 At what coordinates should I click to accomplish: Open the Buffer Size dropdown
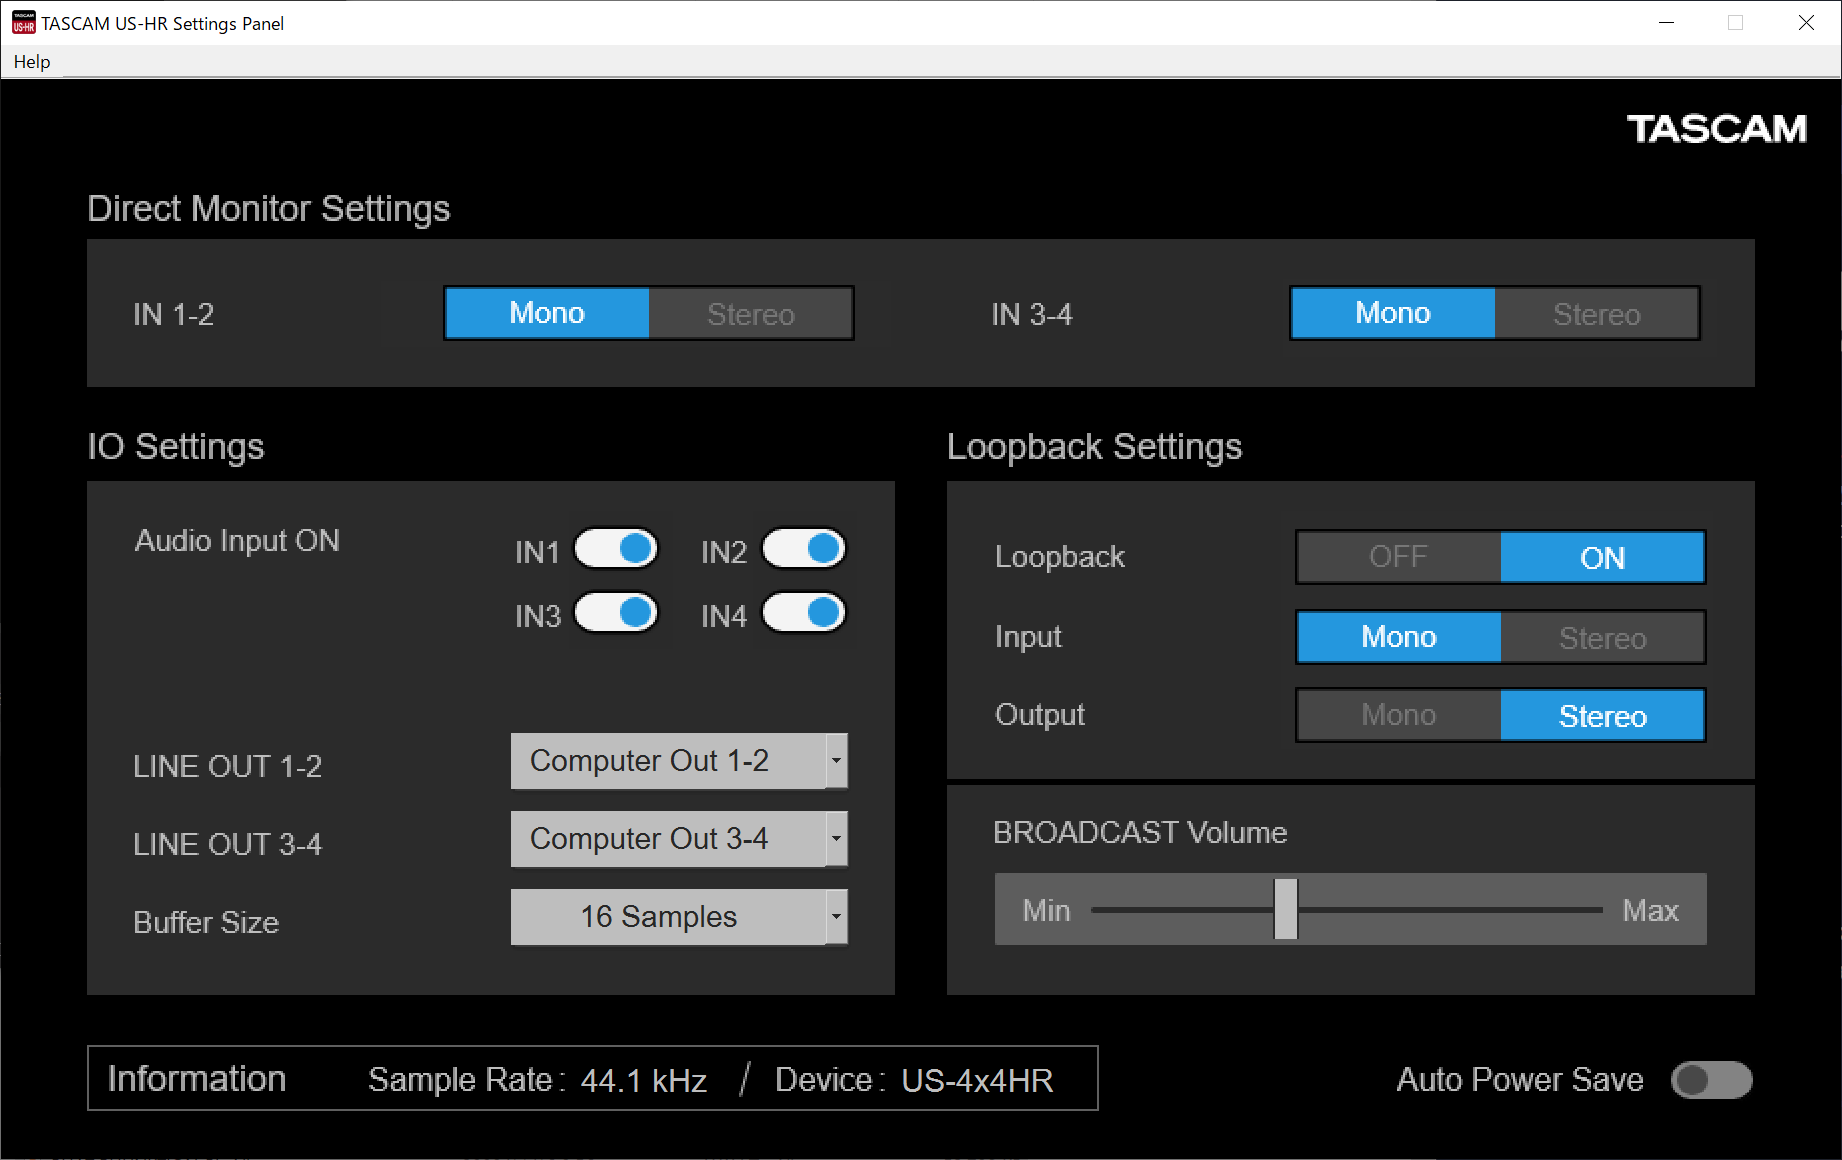click(679, 917)
